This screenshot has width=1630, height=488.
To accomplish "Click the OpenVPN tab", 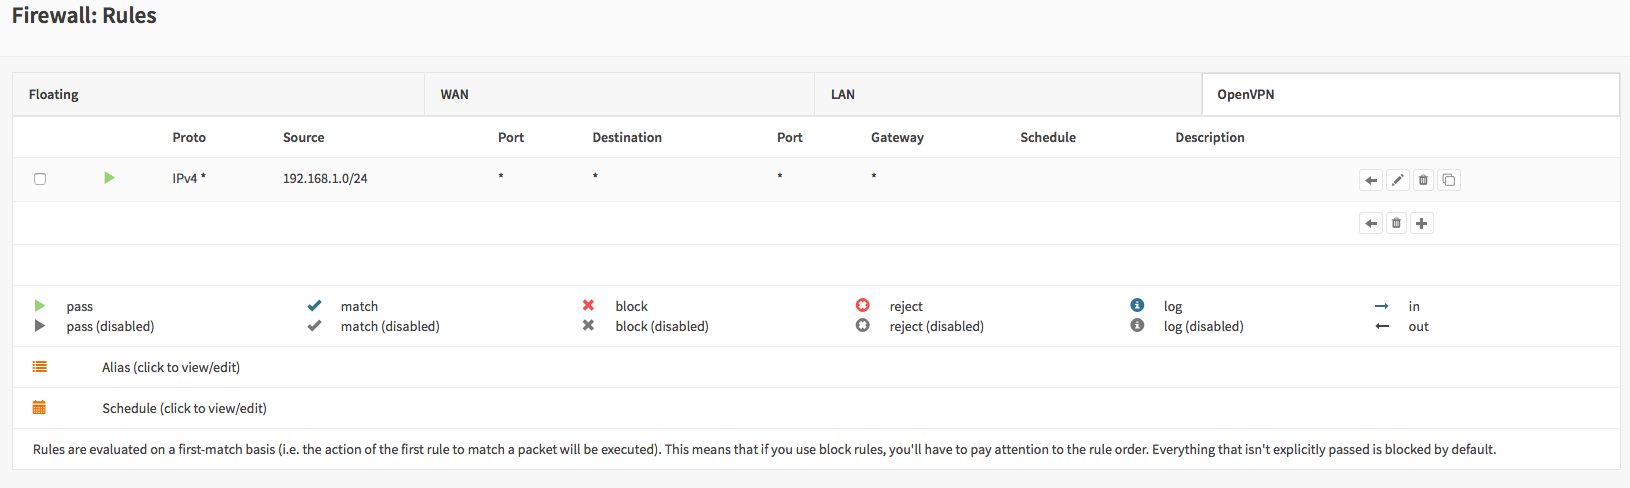I will (1245, 94).
